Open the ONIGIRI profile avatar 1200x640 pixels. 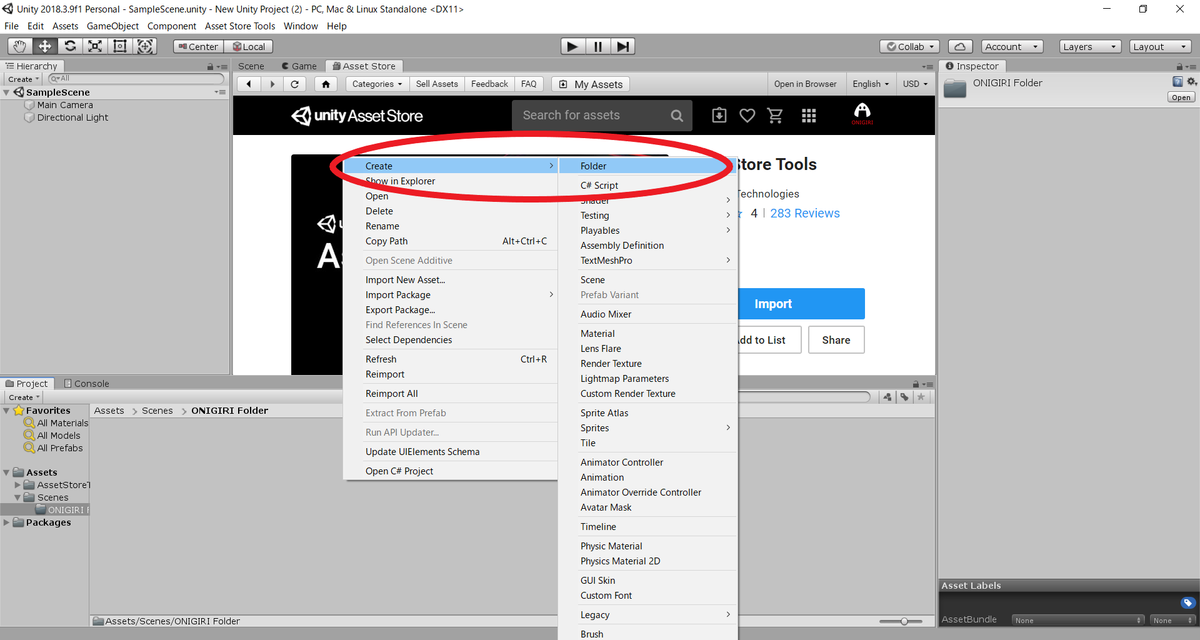[x=862, y=113]
